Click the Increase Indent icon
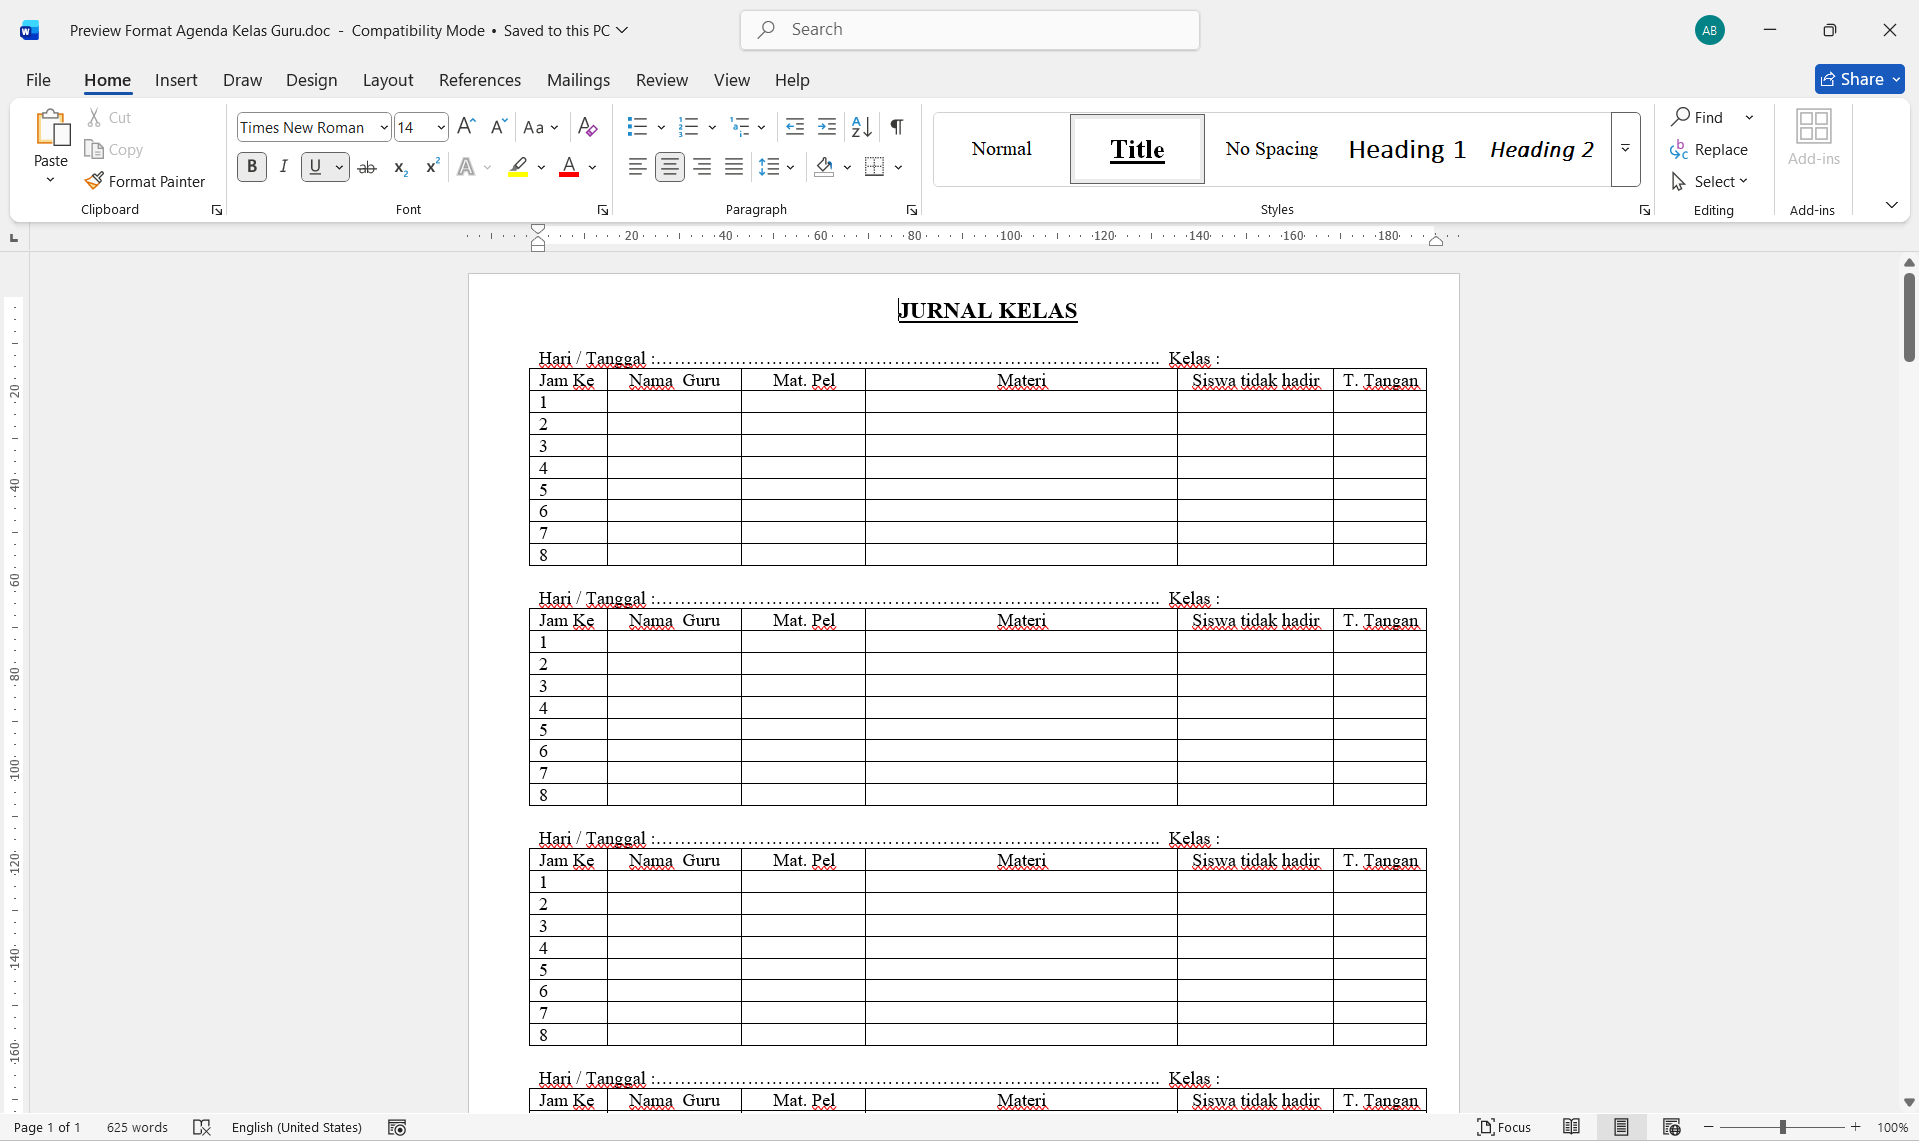The height and width of the screenshot is (1141, 1919). tap(827, 127)
